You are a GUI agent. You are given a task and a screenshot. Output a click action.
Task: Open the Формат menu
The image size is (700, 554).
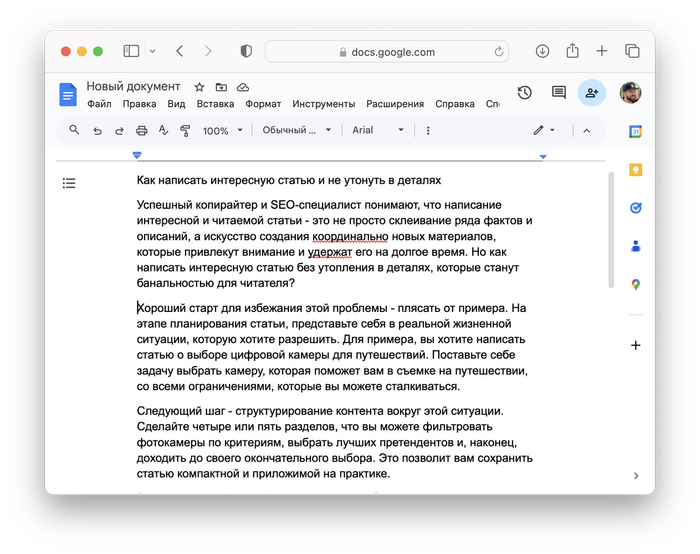click(263, 104)
